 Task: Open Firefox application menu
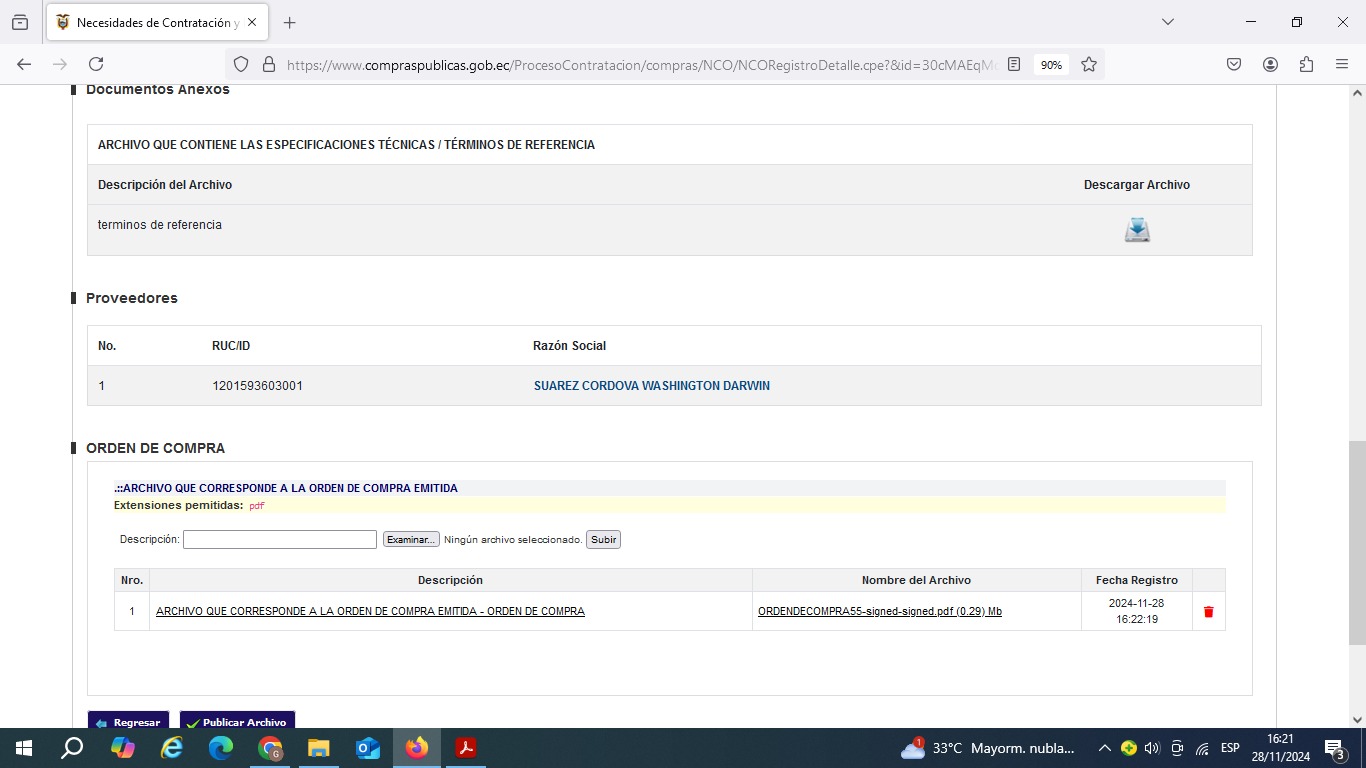click(1342, 64)
